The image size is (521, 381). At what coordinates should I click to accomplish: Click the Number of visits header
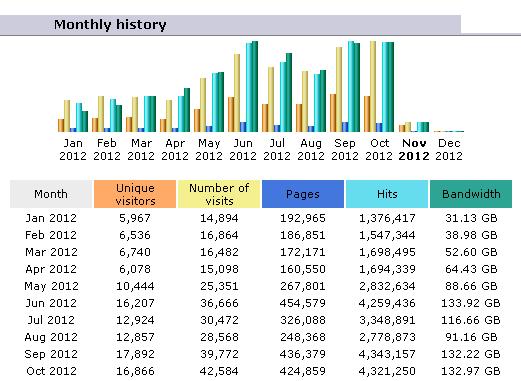click(219, 194)
